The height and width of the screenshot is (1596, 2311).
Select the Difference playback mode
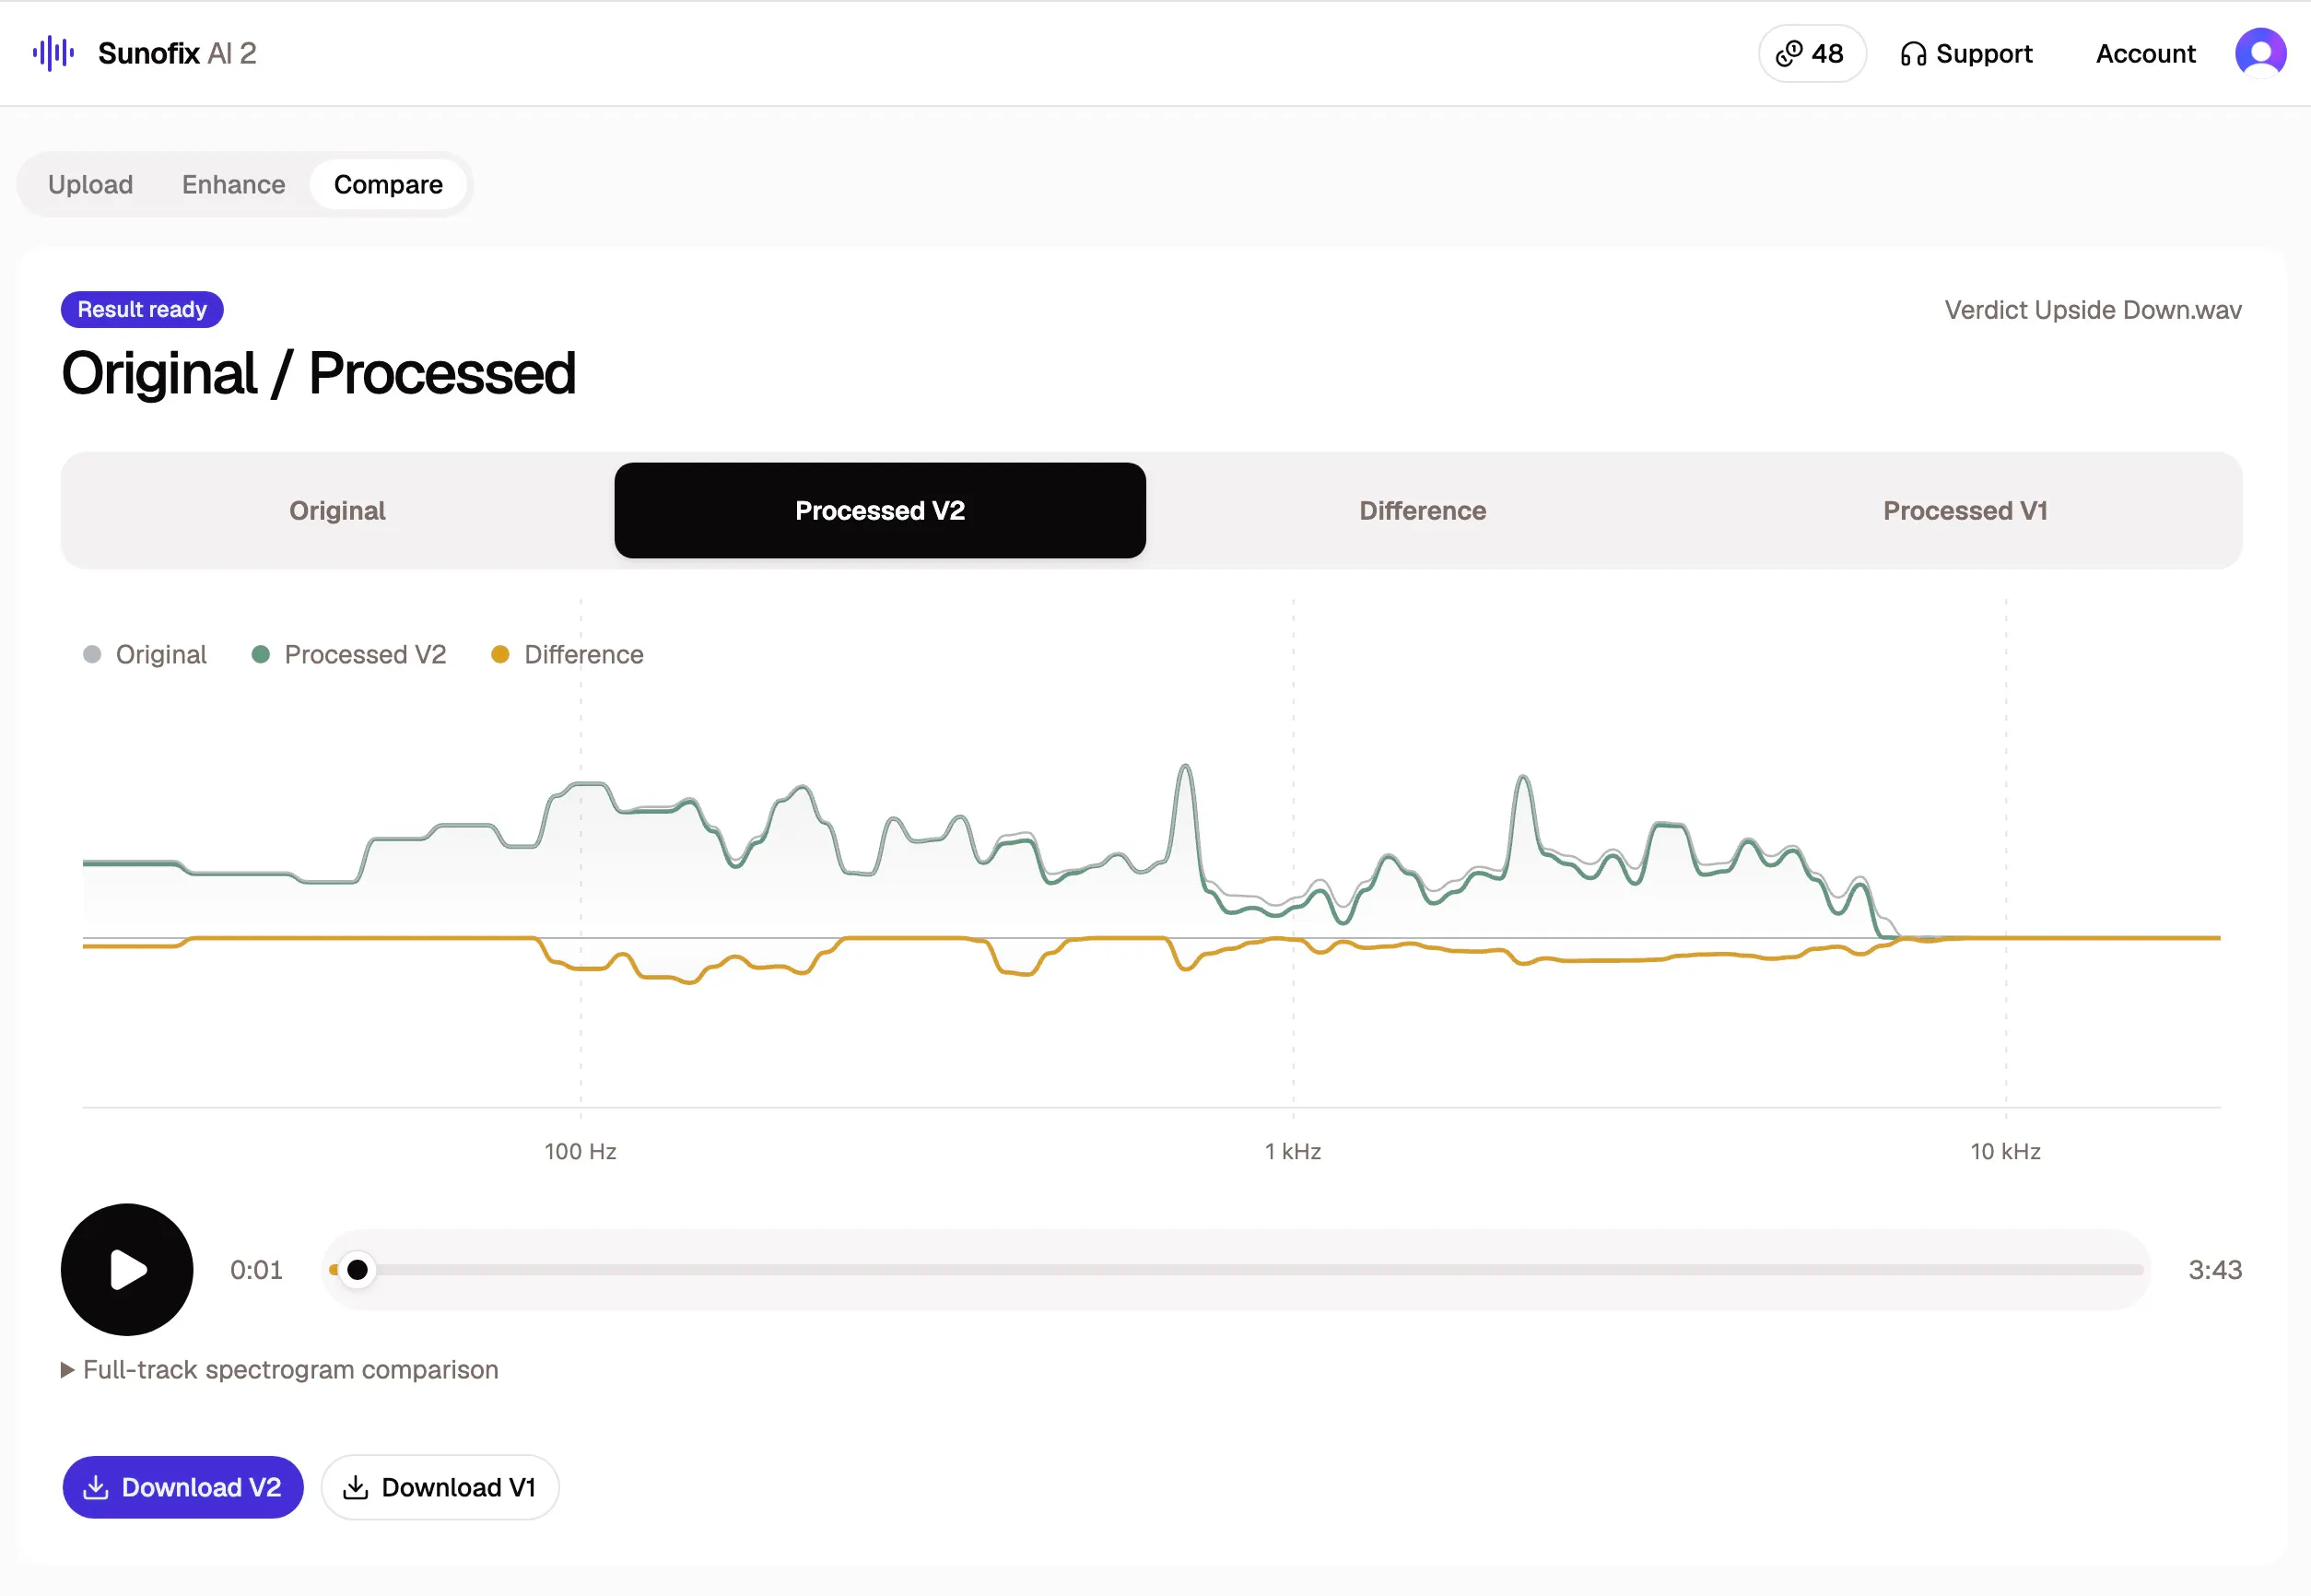pyautogui.click(x=1422, y=510)
